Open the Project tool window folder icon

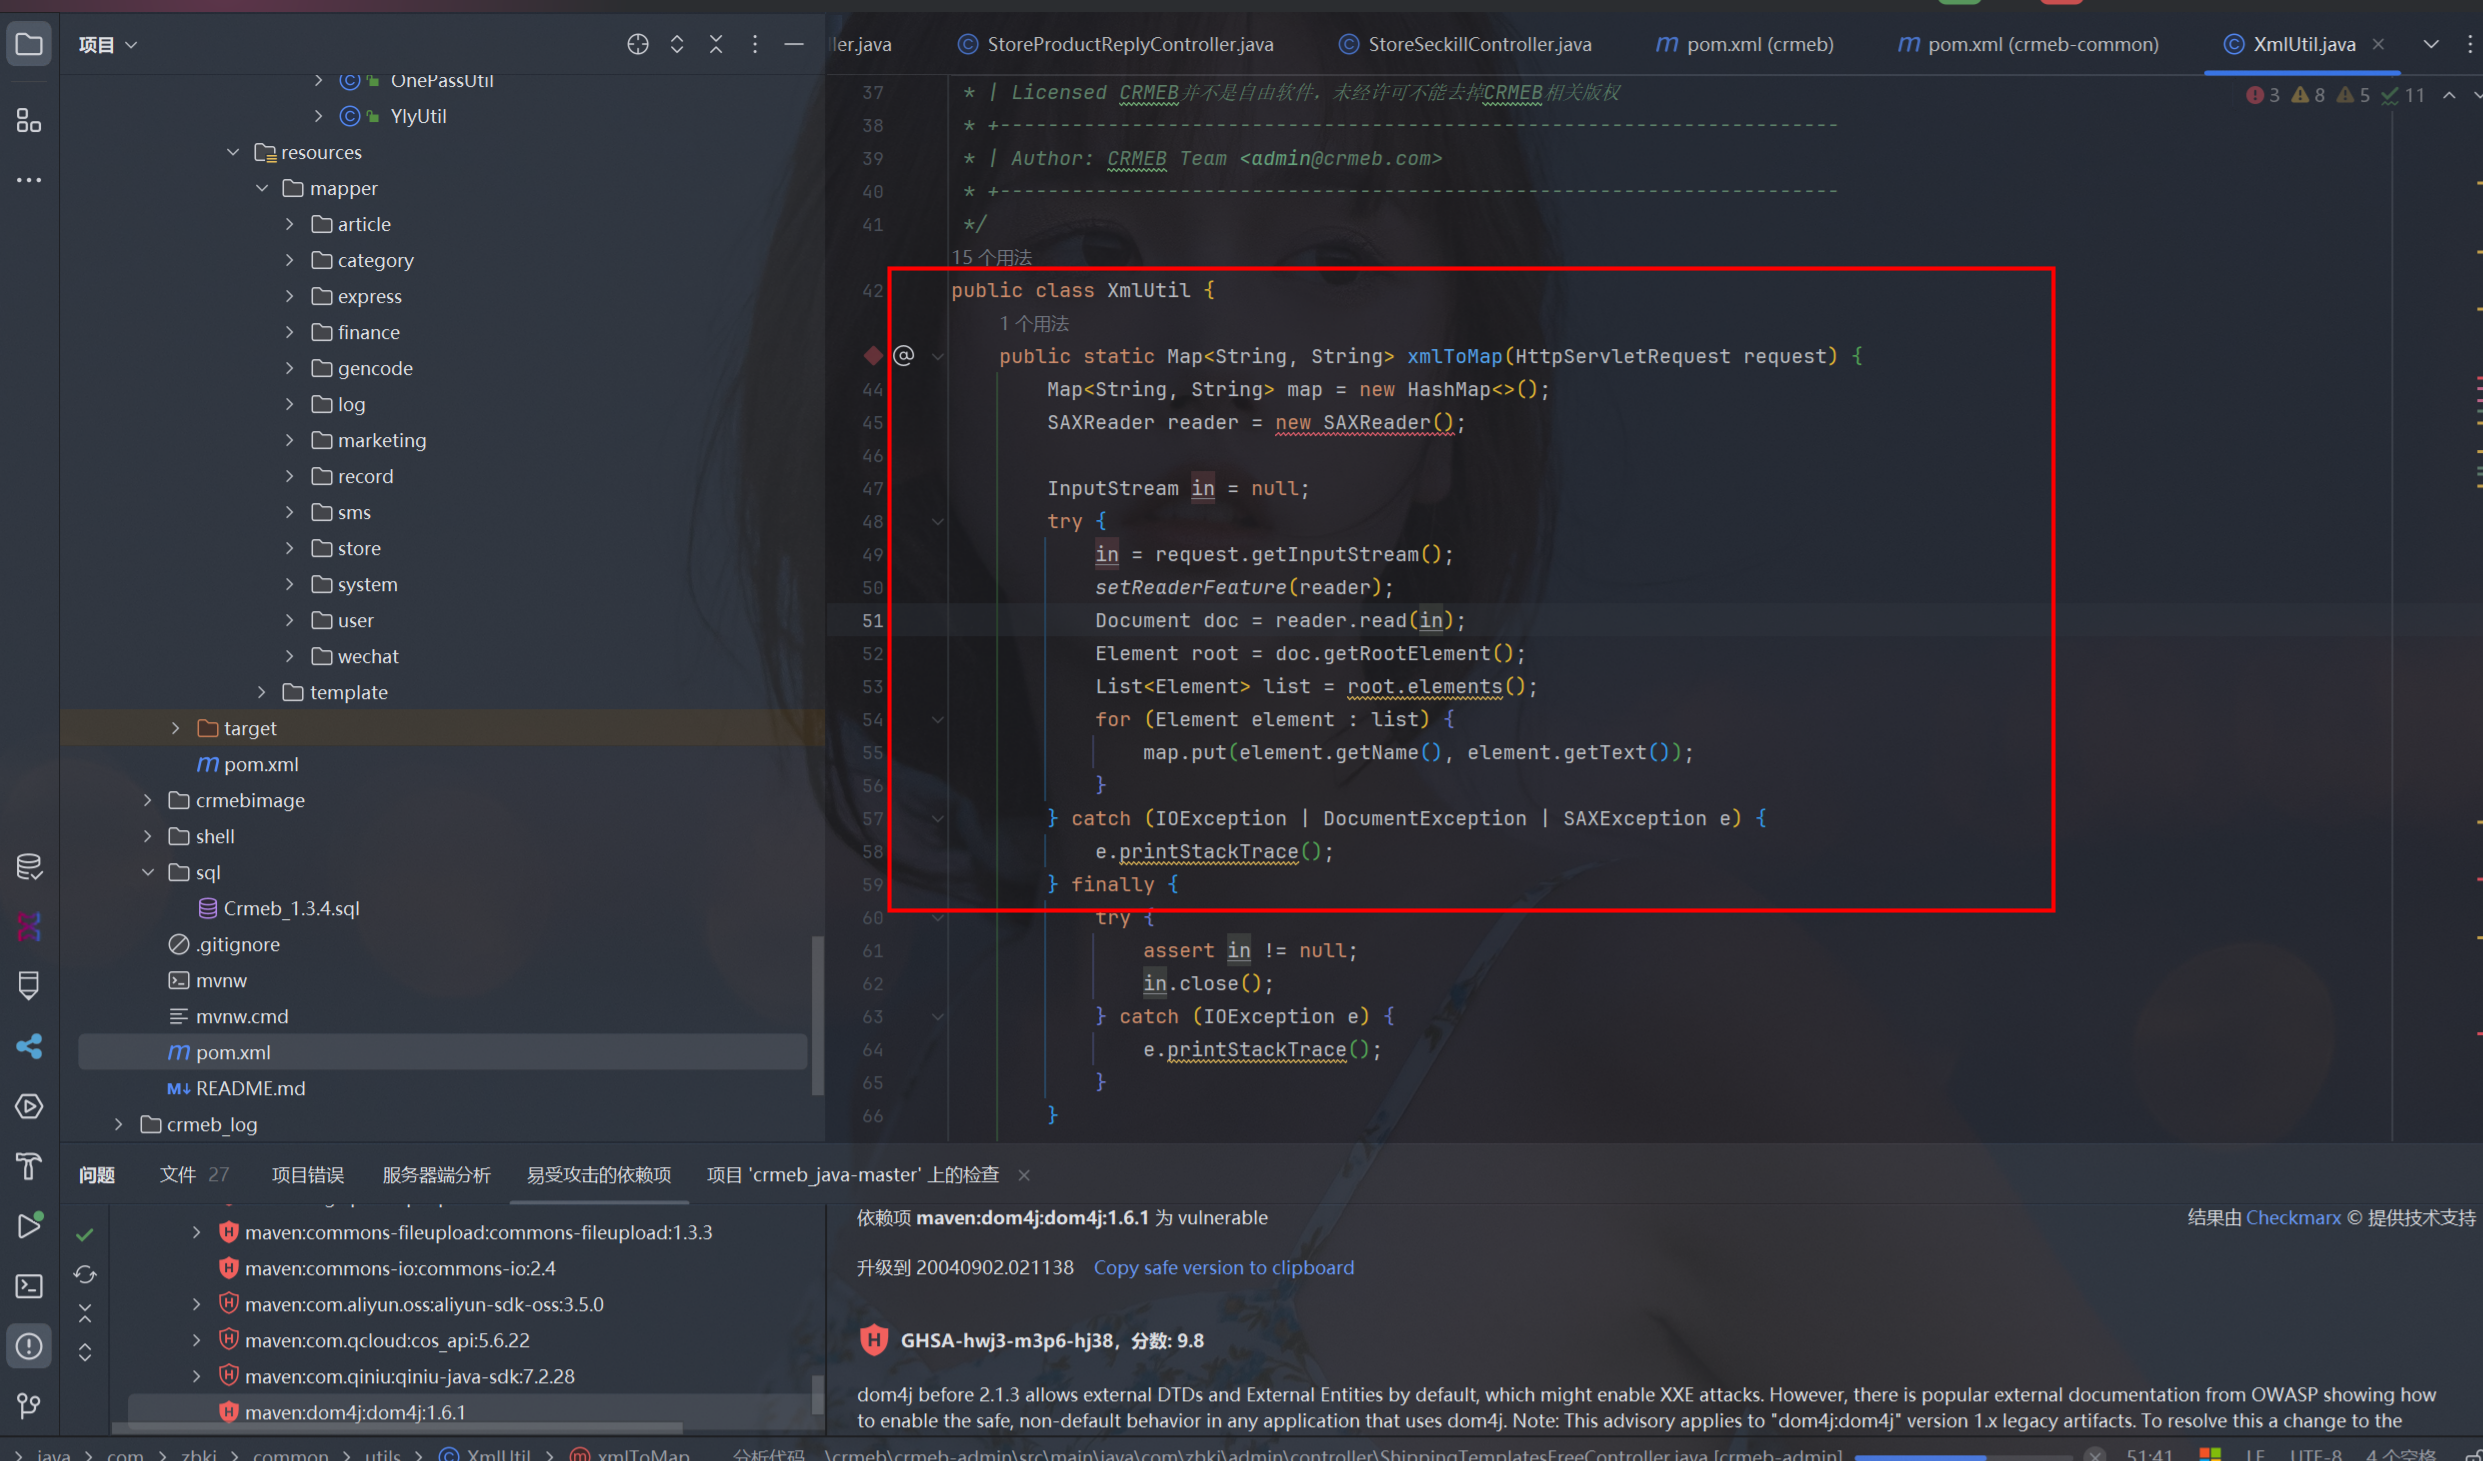pyautogui.click(x=29, y=44)
